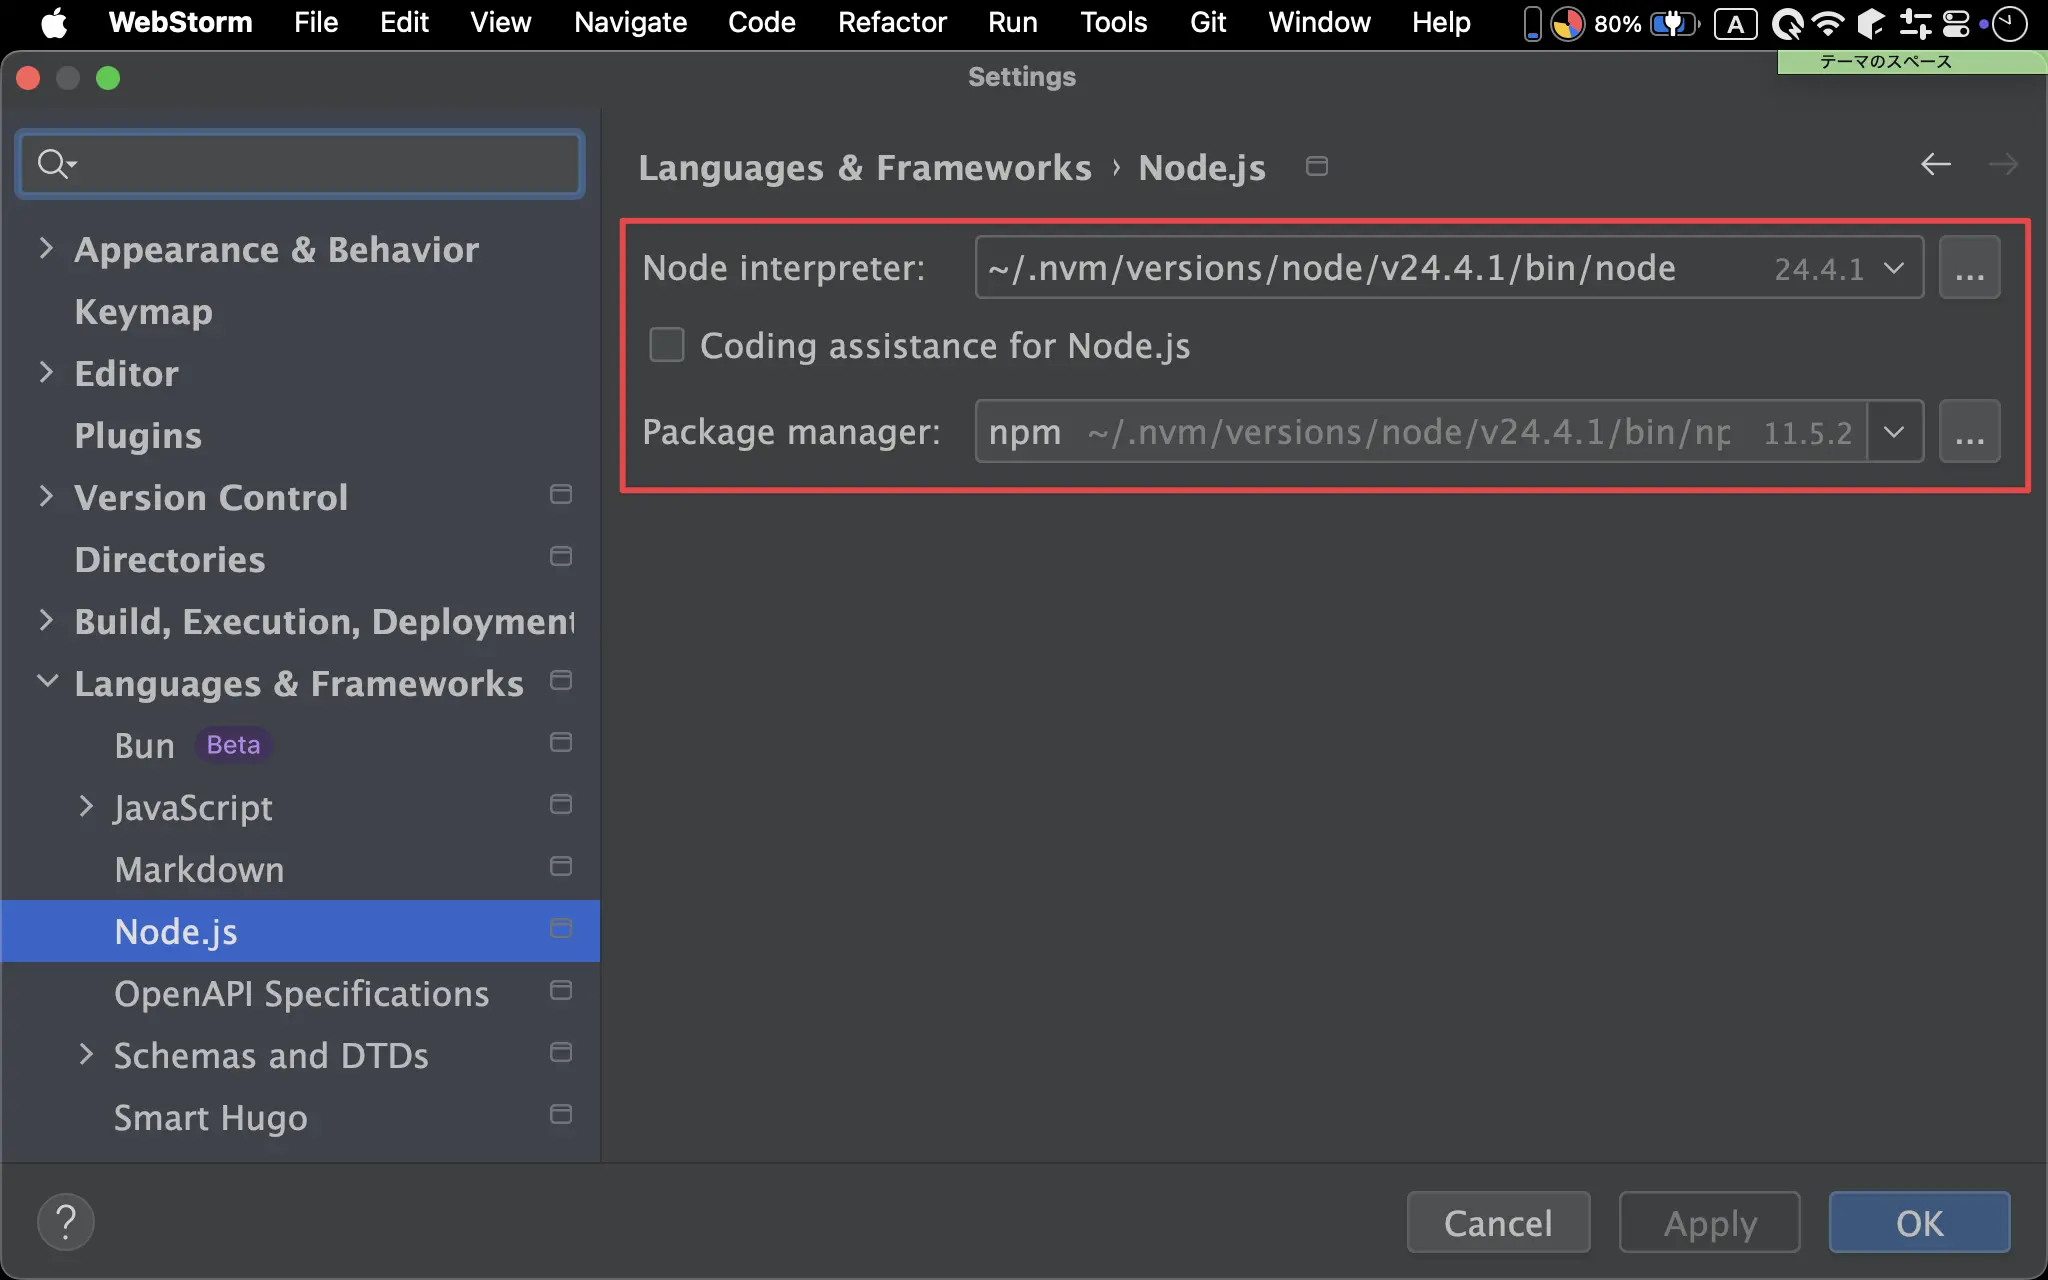Click the Languages & Frameworks breadcrumb link
The width and height of the screenshot is (2048, 1280).
pyautogui.click(x=865, y=167)
